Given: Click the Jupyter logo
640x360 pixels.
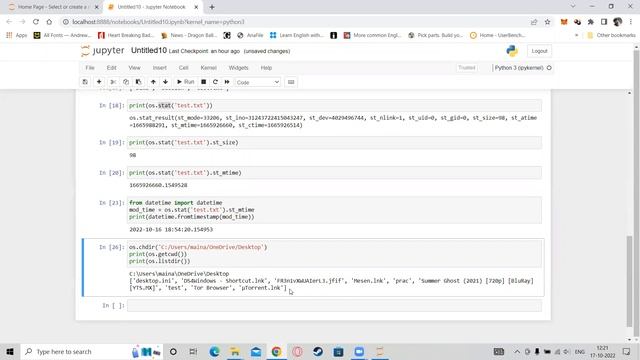Looking at the screenshot, I should [x=102, y=51].
